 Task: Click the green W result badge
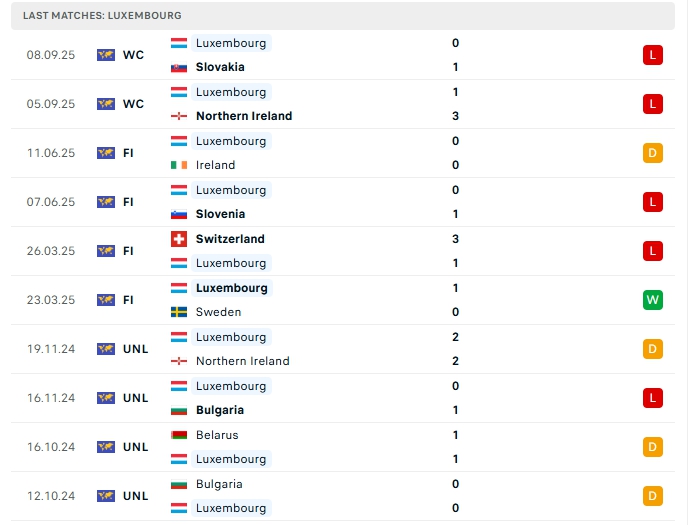[652, 300]
